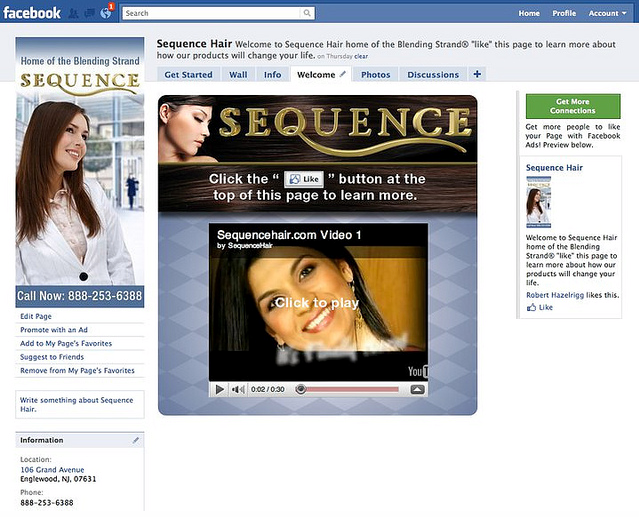Click Robert Hazelrigg's name link
Viewport: 639px width, 517px height.
click(x=555, y=295)
